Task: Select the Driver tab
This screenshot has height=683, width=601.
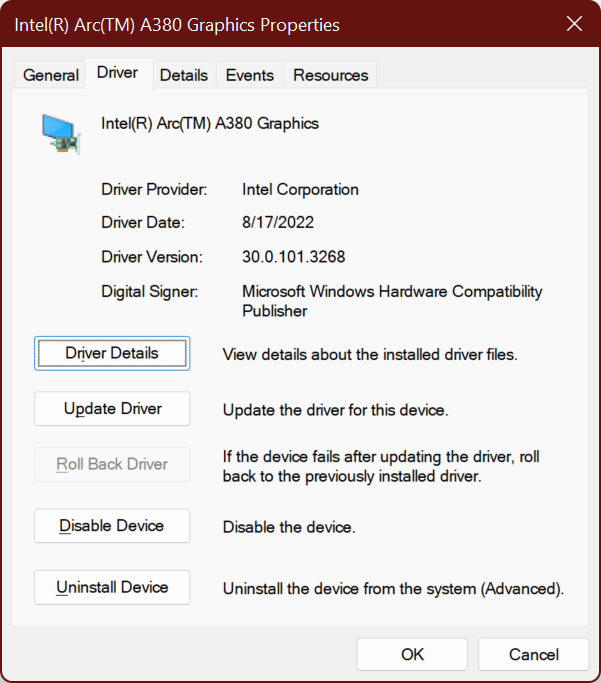Action: click(x=118, y=73)
